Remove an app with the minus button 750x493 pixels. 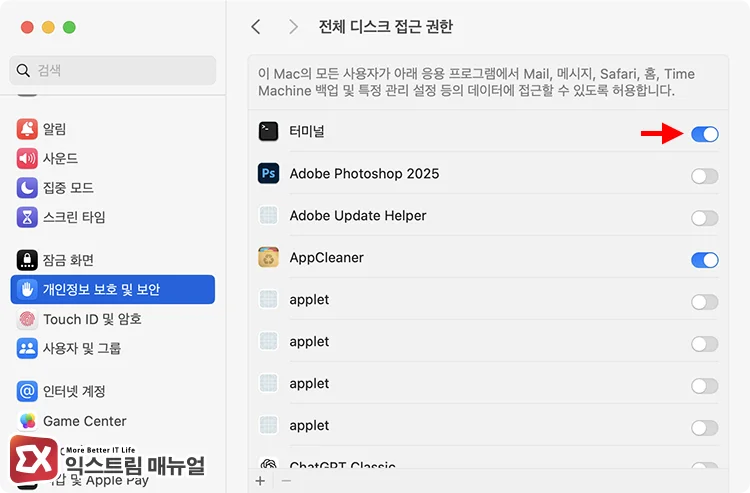[x=286, y=481]
